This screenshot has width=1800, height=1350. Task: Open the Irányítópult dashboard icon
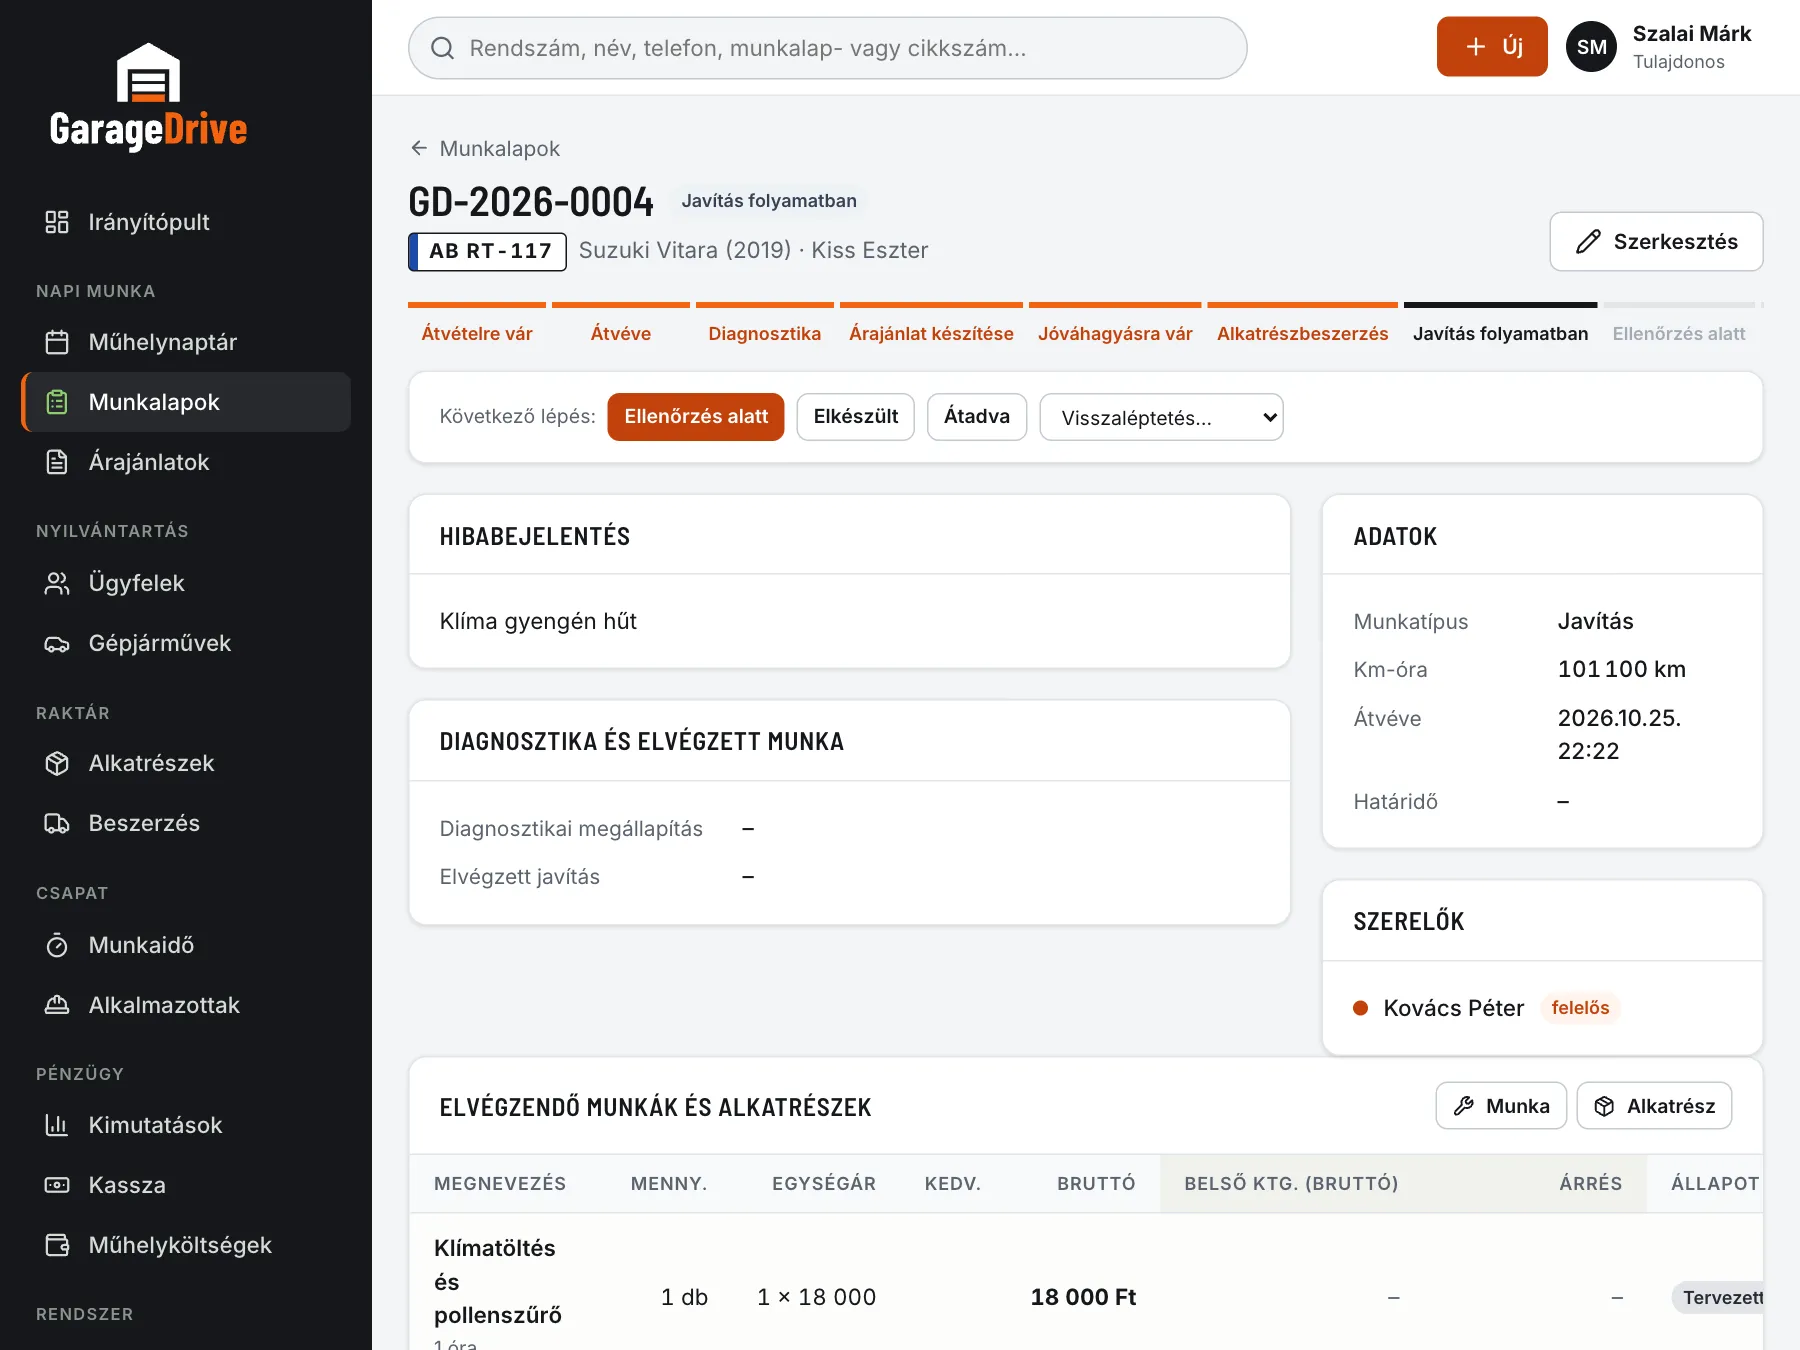(x=57, y=222)
